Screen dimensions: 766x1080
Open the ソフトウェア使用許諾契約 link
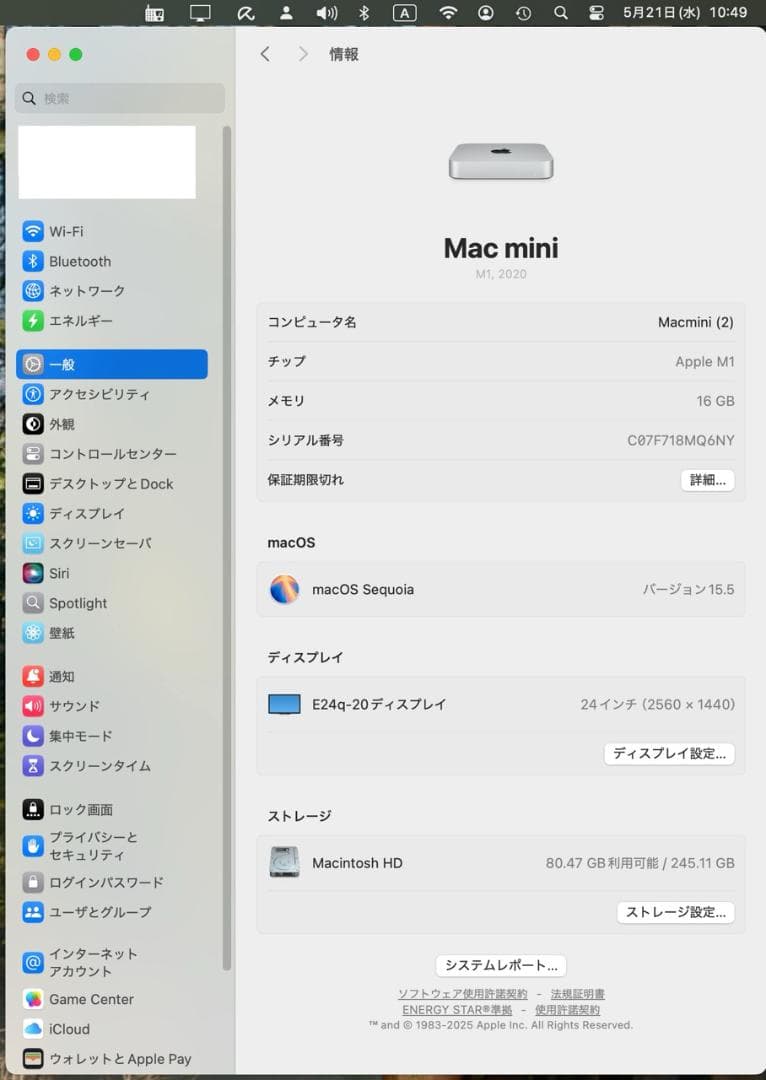pos(462,994)
